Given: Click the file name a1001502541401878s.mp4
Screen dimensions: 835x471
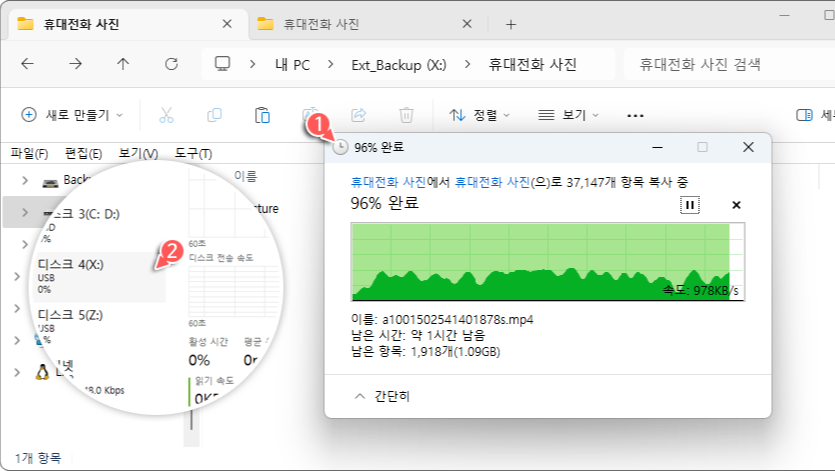Looking at the screenshot, I should pos(458,320).
